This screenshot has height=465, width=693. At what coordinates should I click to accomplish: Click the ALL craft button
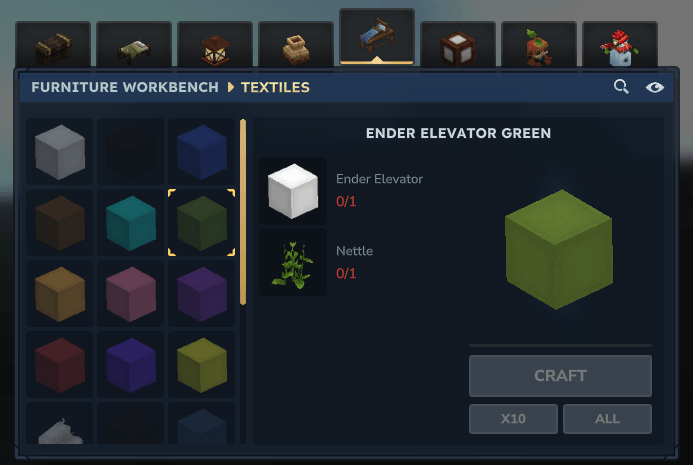607,419
